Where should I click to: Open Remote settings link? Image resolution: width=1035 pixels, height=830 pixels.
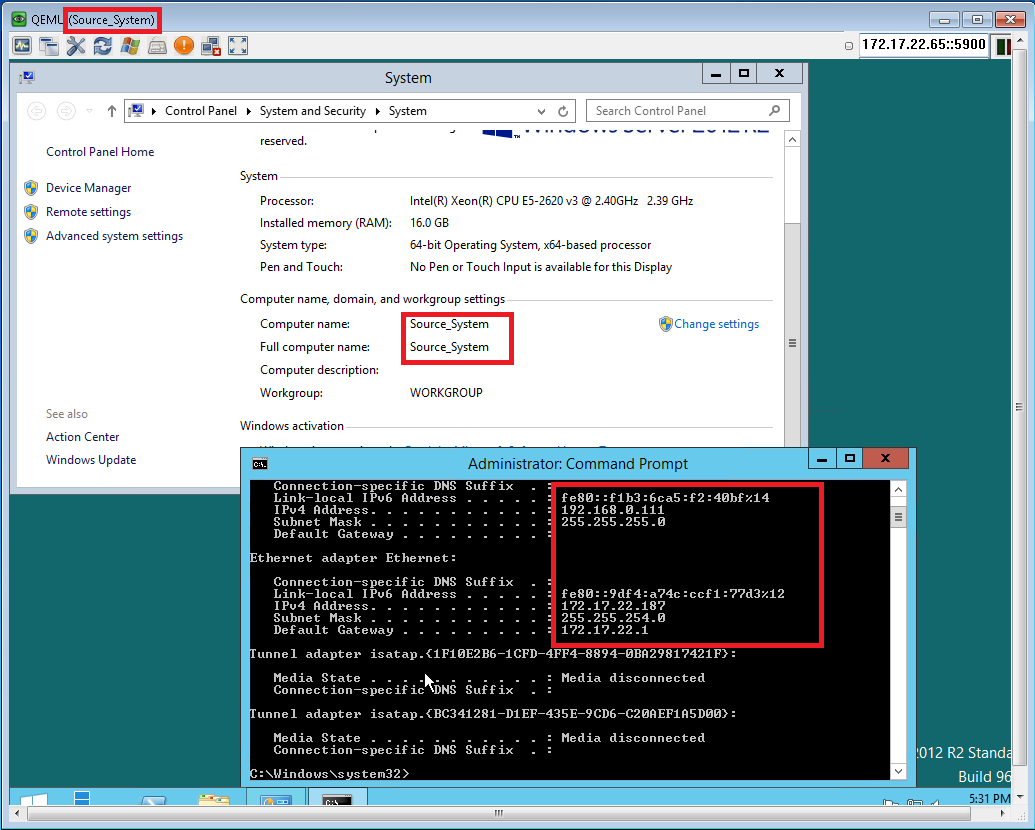(88, 212)
